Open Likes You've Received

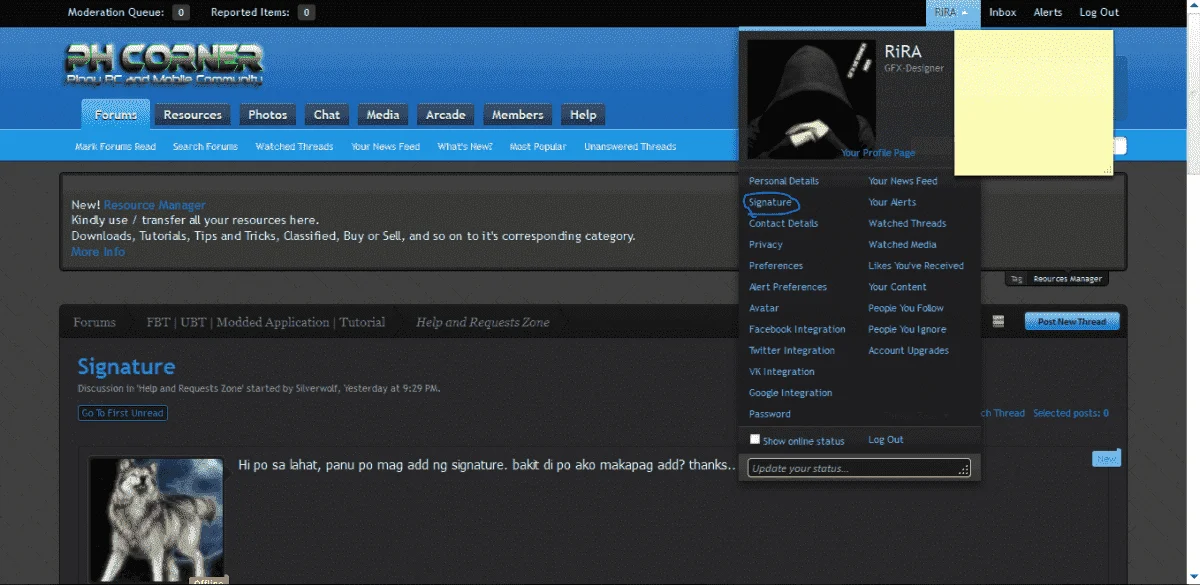tap(916, 266)
